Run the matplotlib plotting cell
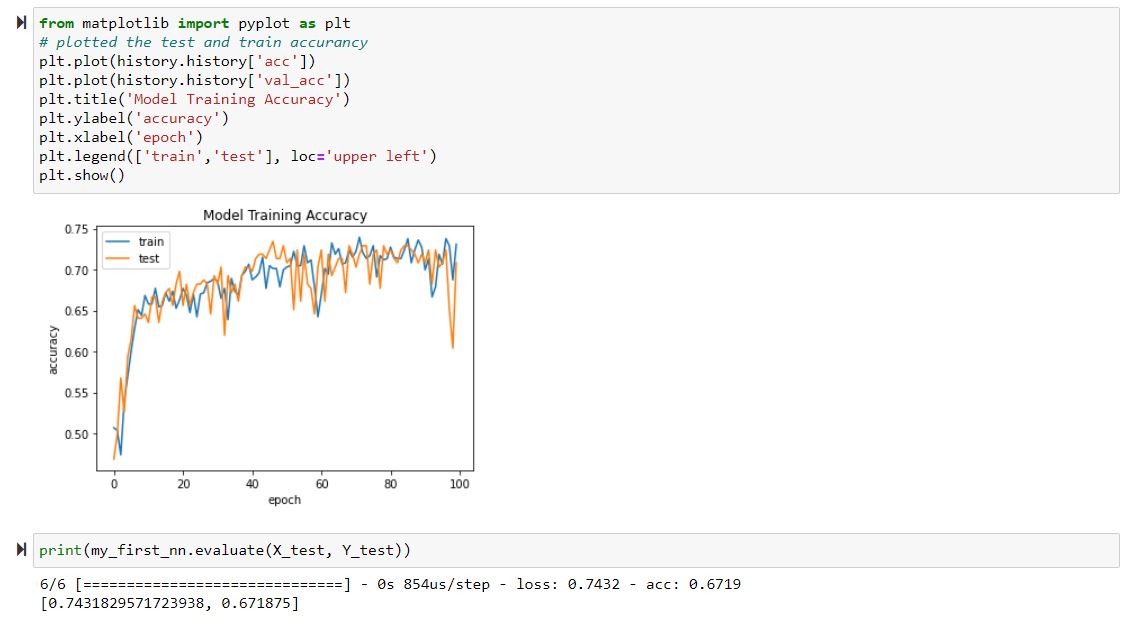The image size is (1135, 624). [x=22, y=23]
